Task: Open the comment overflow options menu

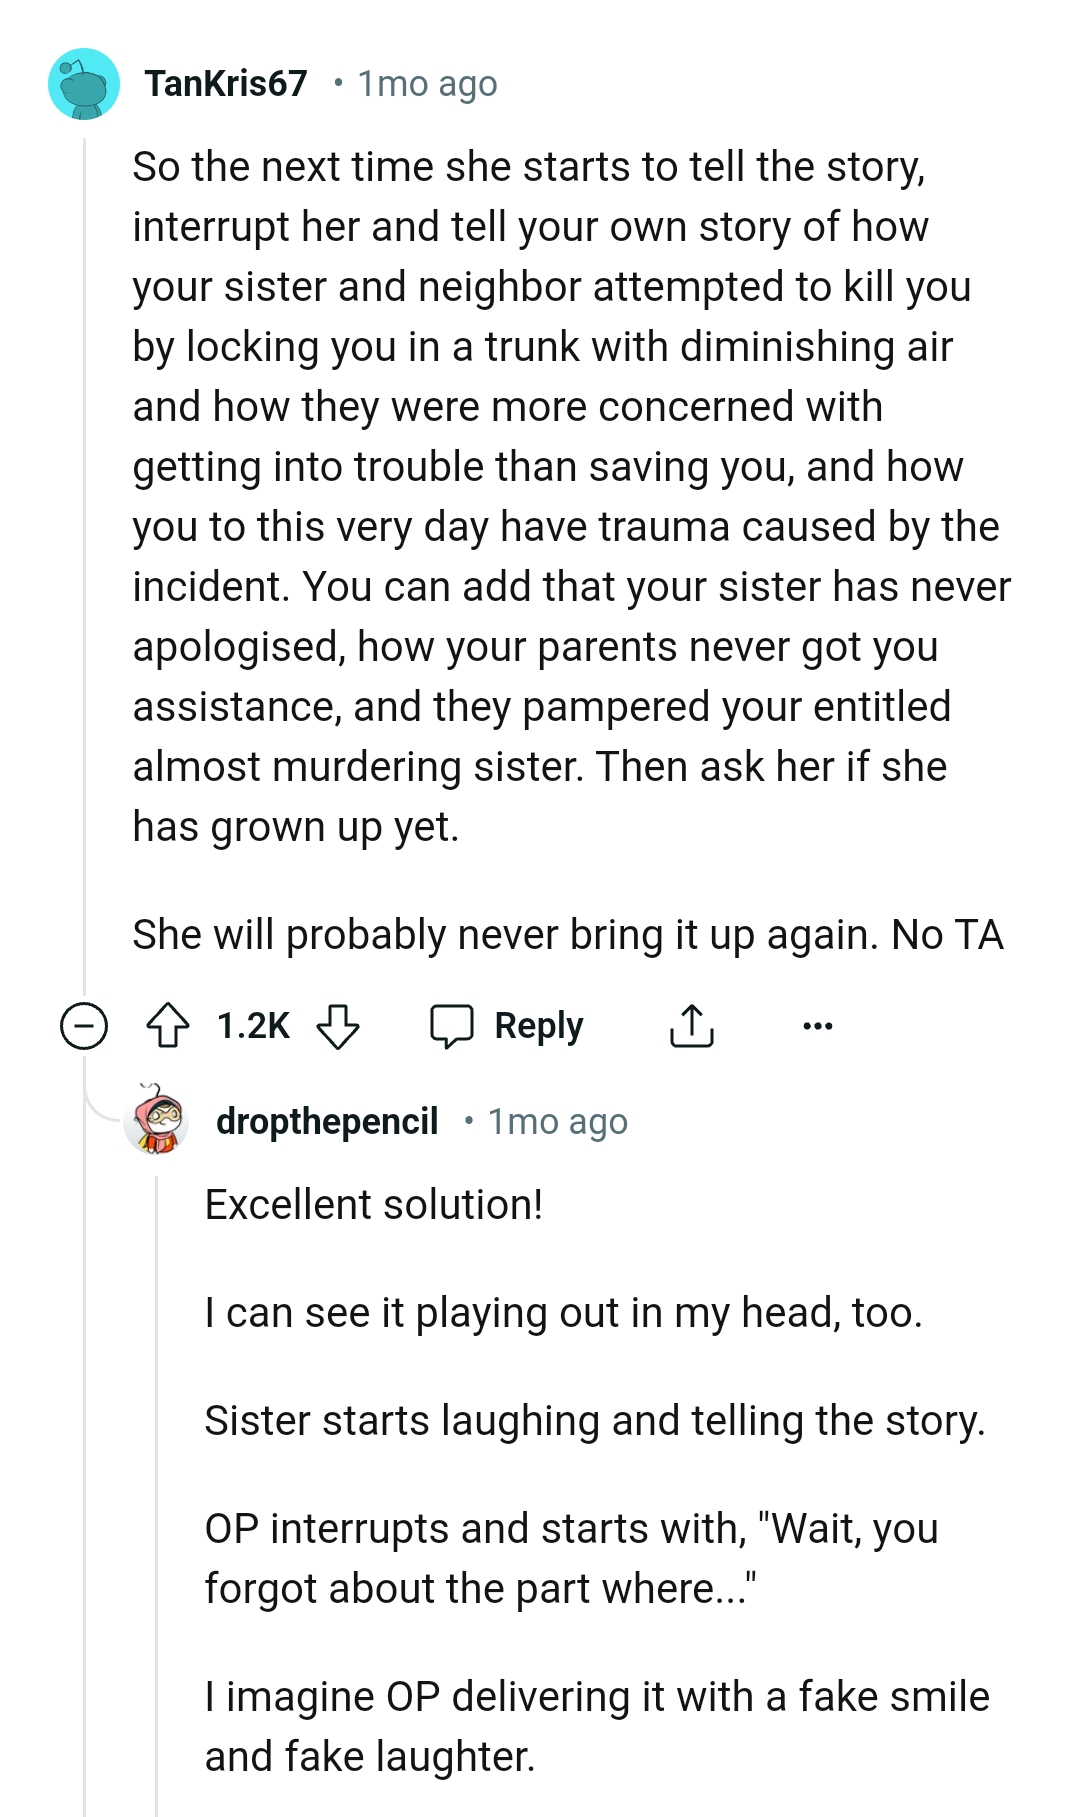Action: click(x=818, y=1025)
